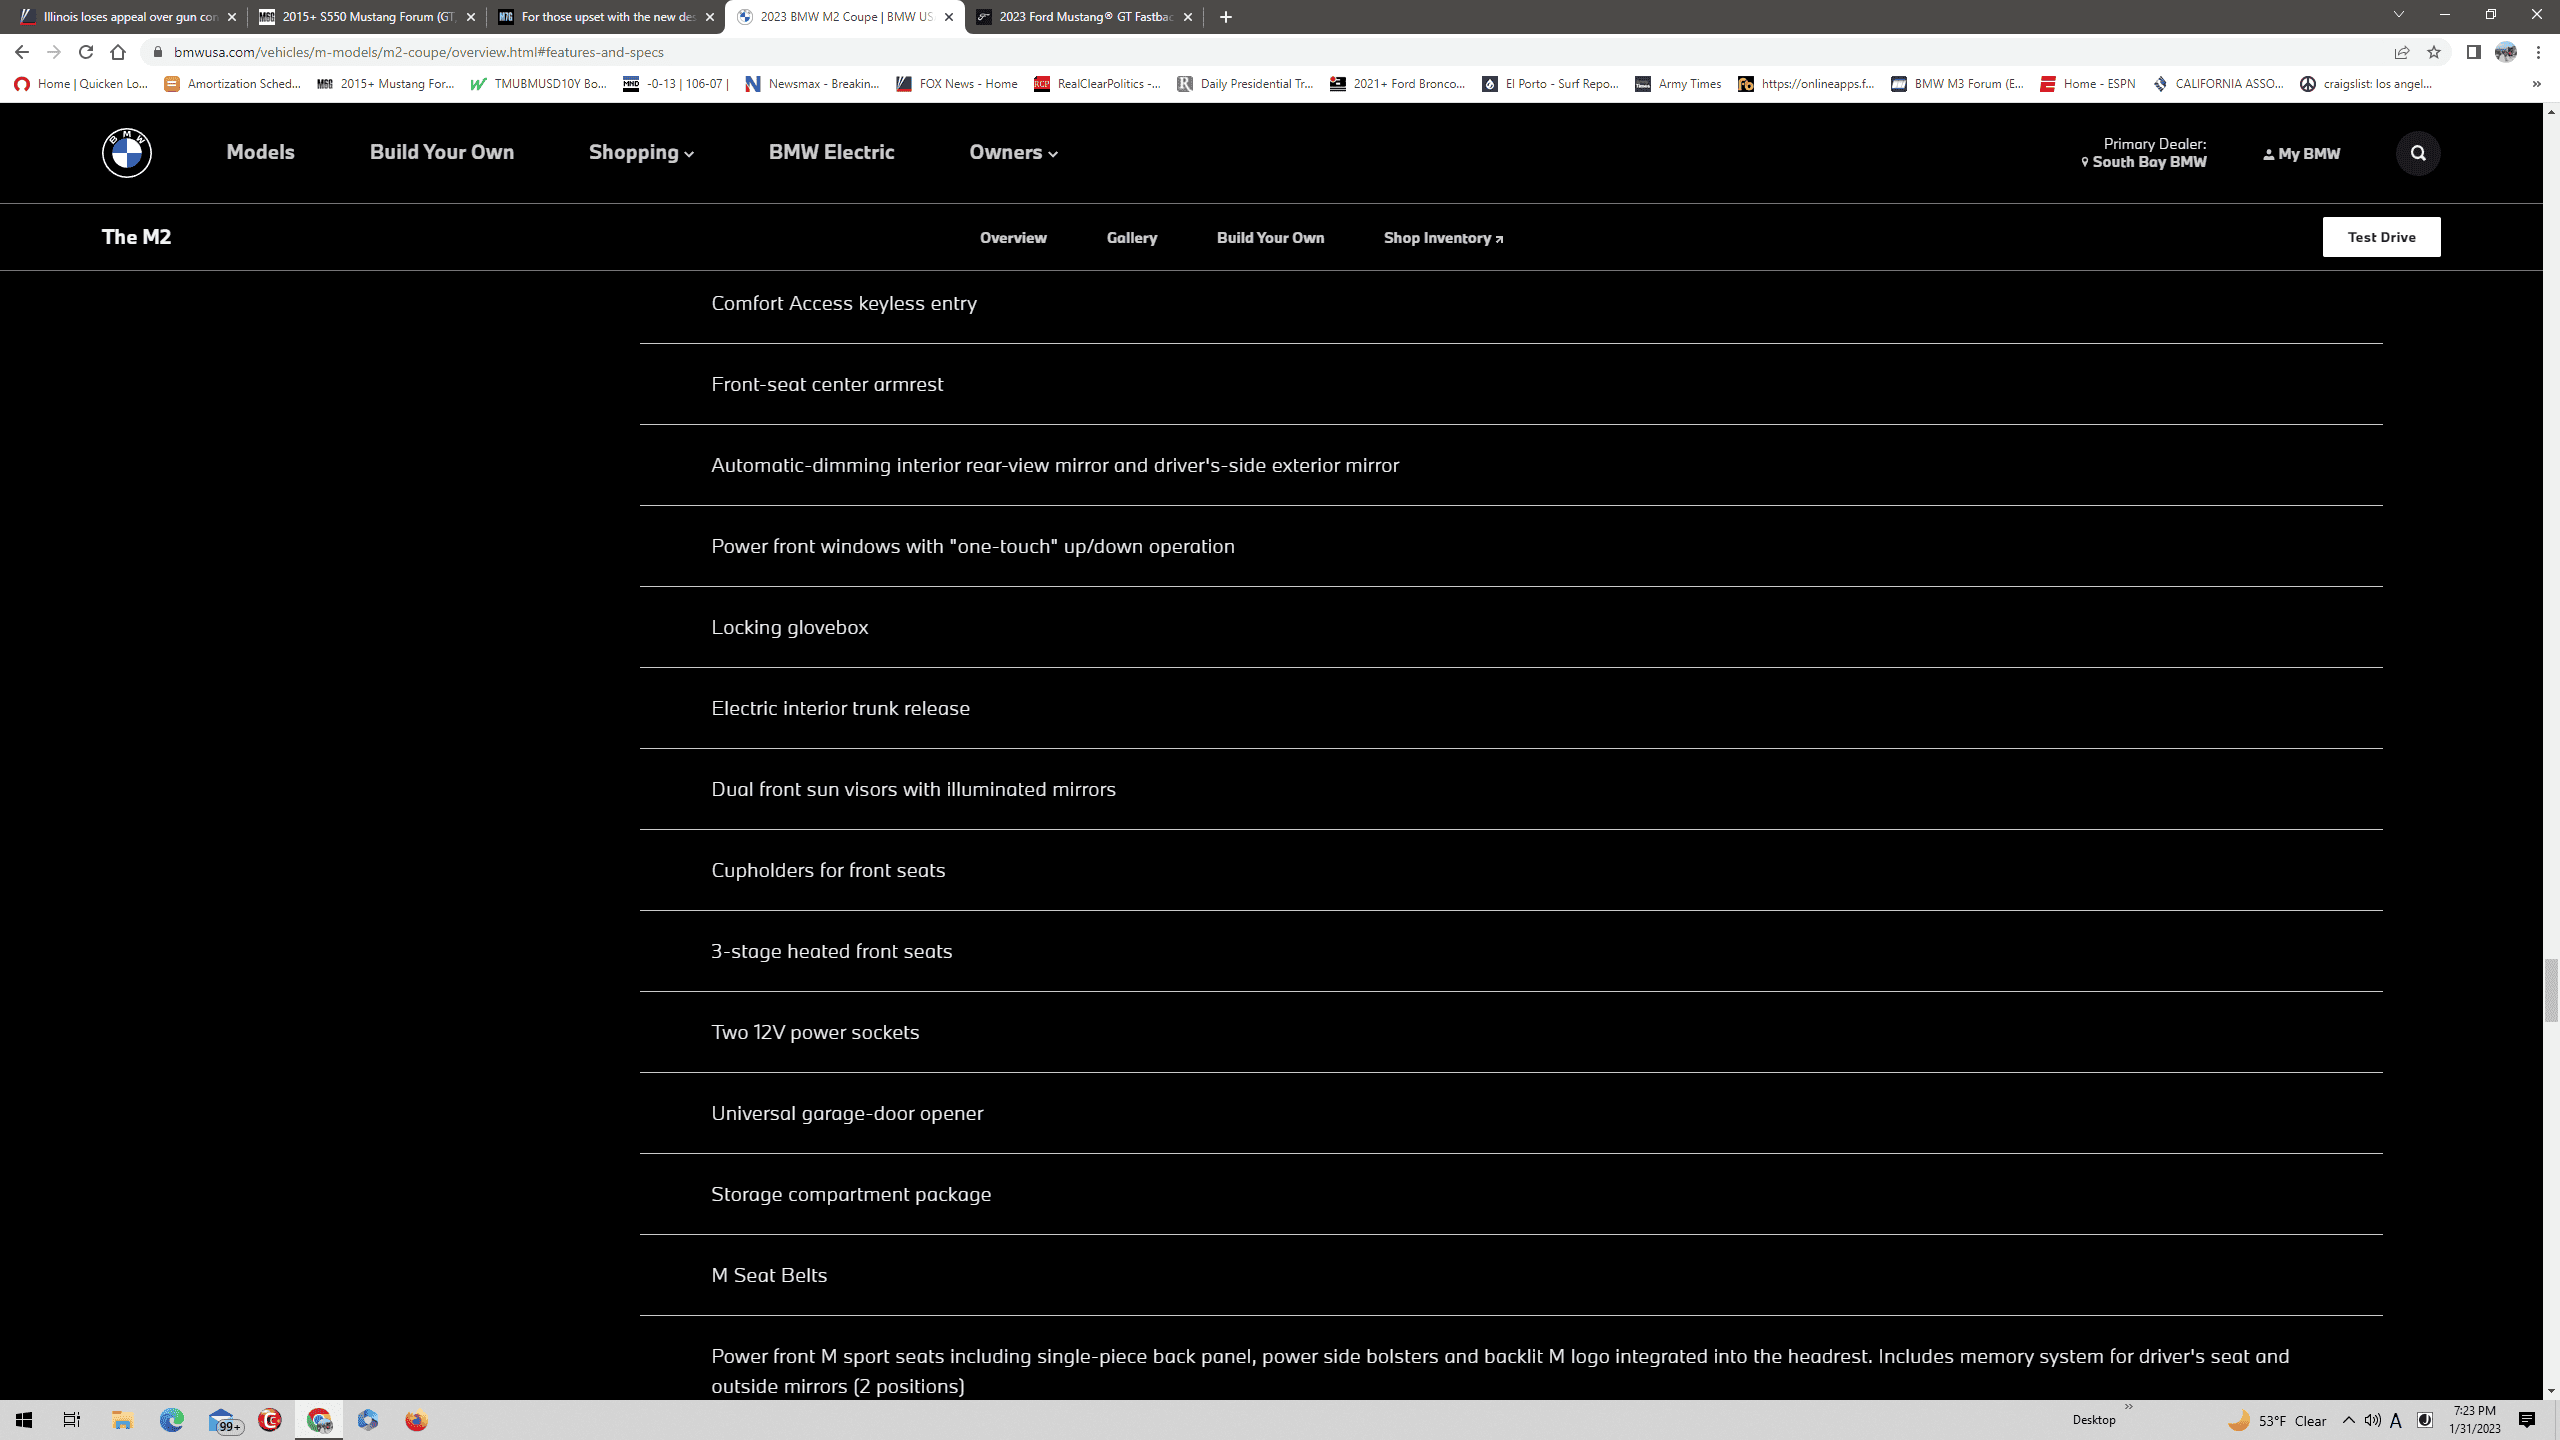Open the Desktop toolbar in the taskbar
This screenshot has height=1440, width=2560.
2094,1420
